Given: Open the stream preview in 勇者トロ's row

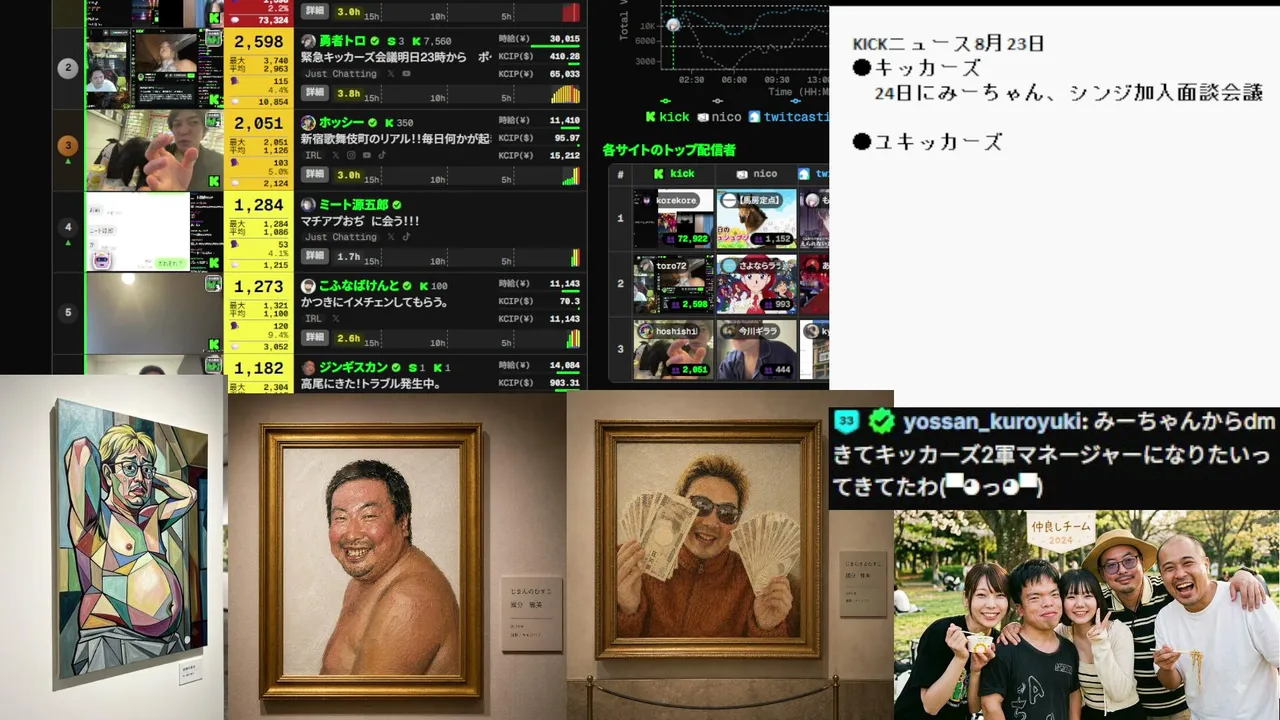Looking at the screenshot, I should [x=154, y=68].
